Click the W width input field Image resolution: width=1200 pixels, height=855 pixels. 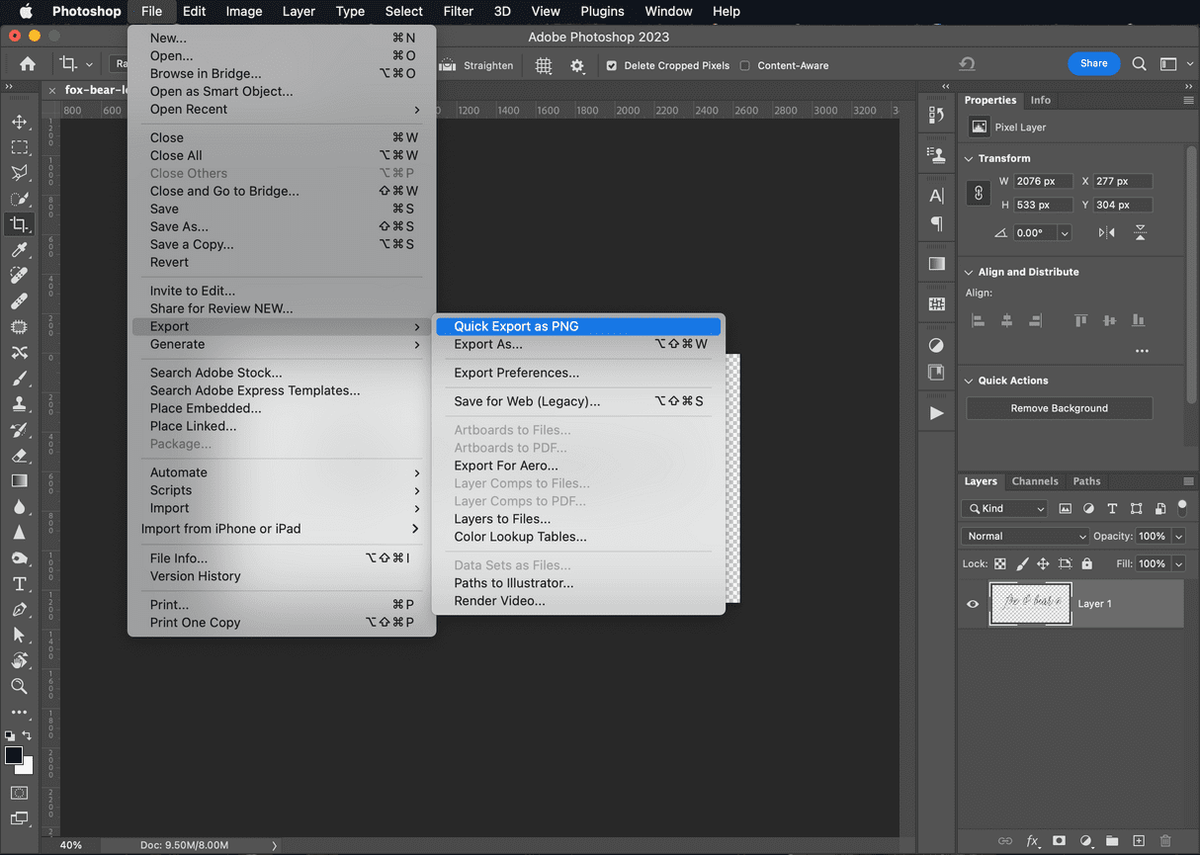1041,182
